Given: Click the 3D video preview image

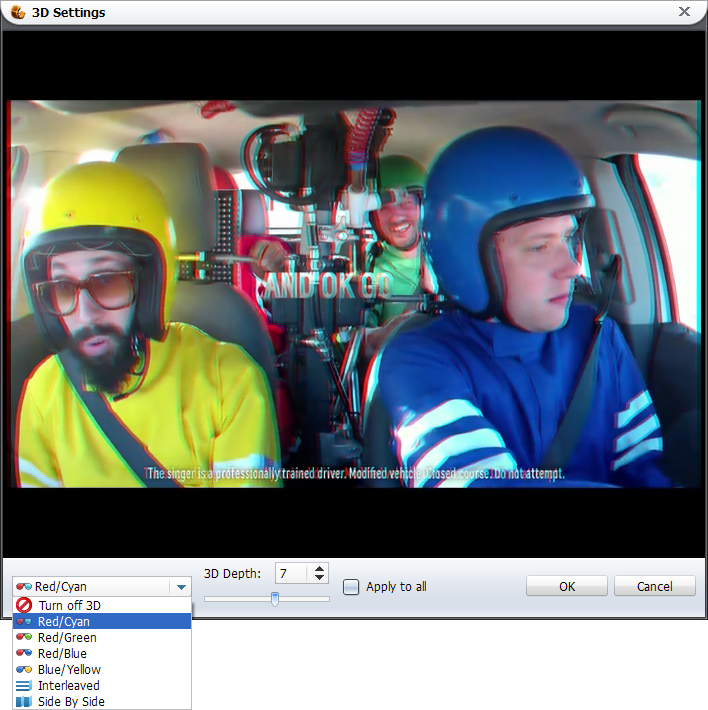Looking at the screenshot, I should point(354,294).
